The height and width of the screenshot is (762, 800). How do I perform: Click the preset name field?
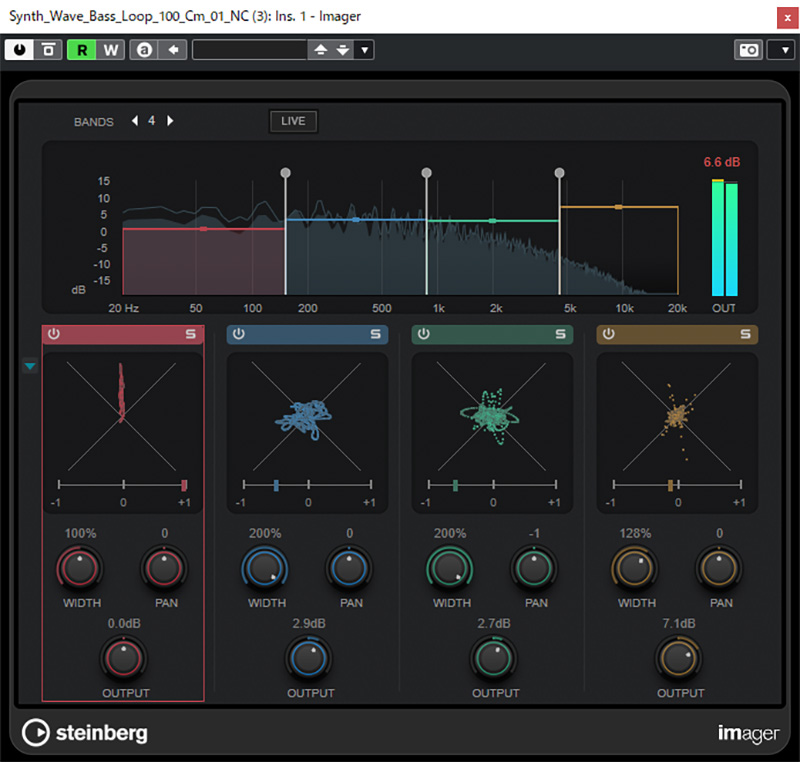point(249,50)
